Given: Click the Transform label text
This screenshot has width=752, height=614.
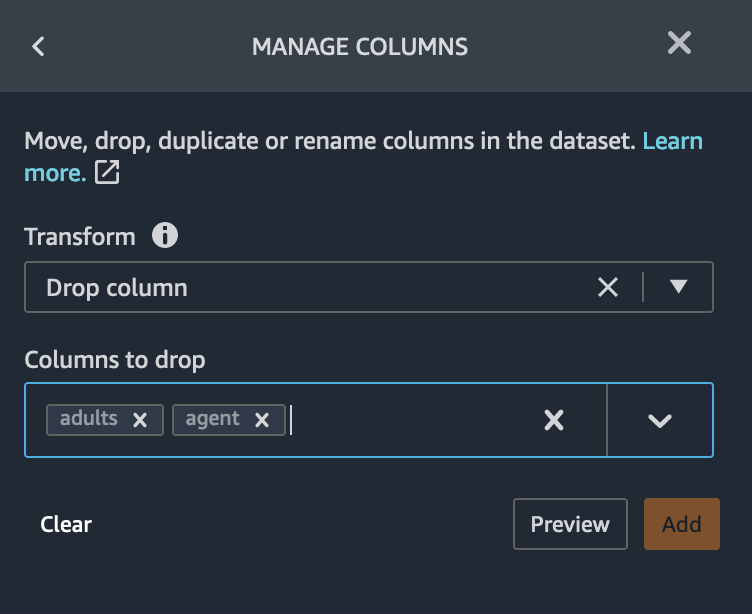Looking at the screenshot, I should (x=80, y=236).
